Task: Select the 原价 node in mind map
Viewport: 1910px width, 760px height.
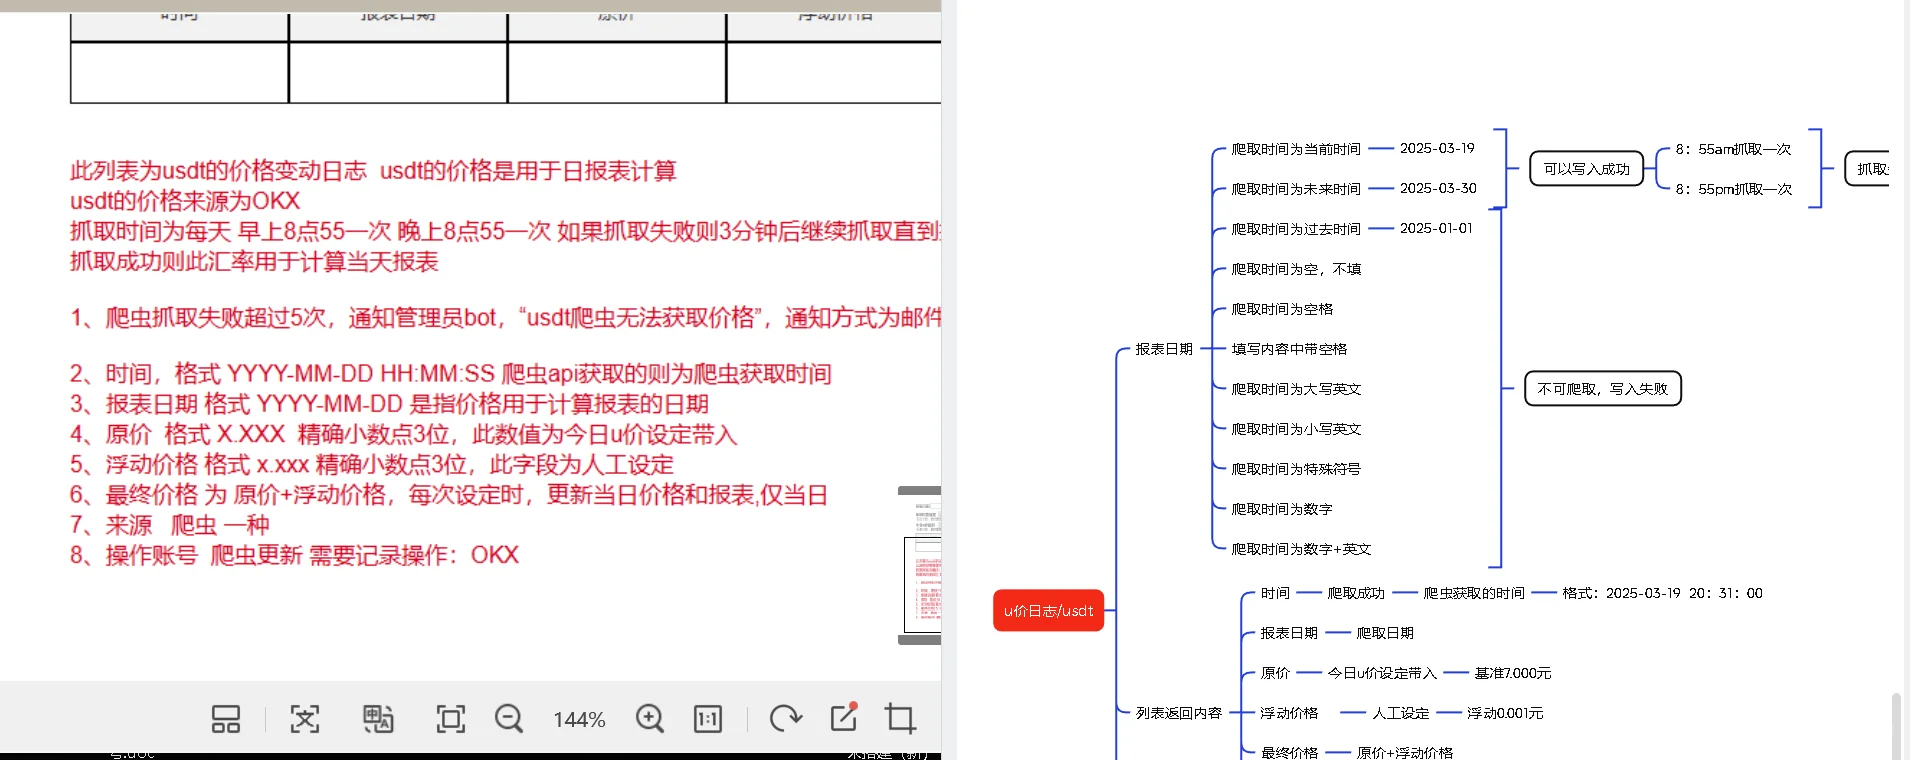Action: pyautogui.click(x=1275, y=673)
